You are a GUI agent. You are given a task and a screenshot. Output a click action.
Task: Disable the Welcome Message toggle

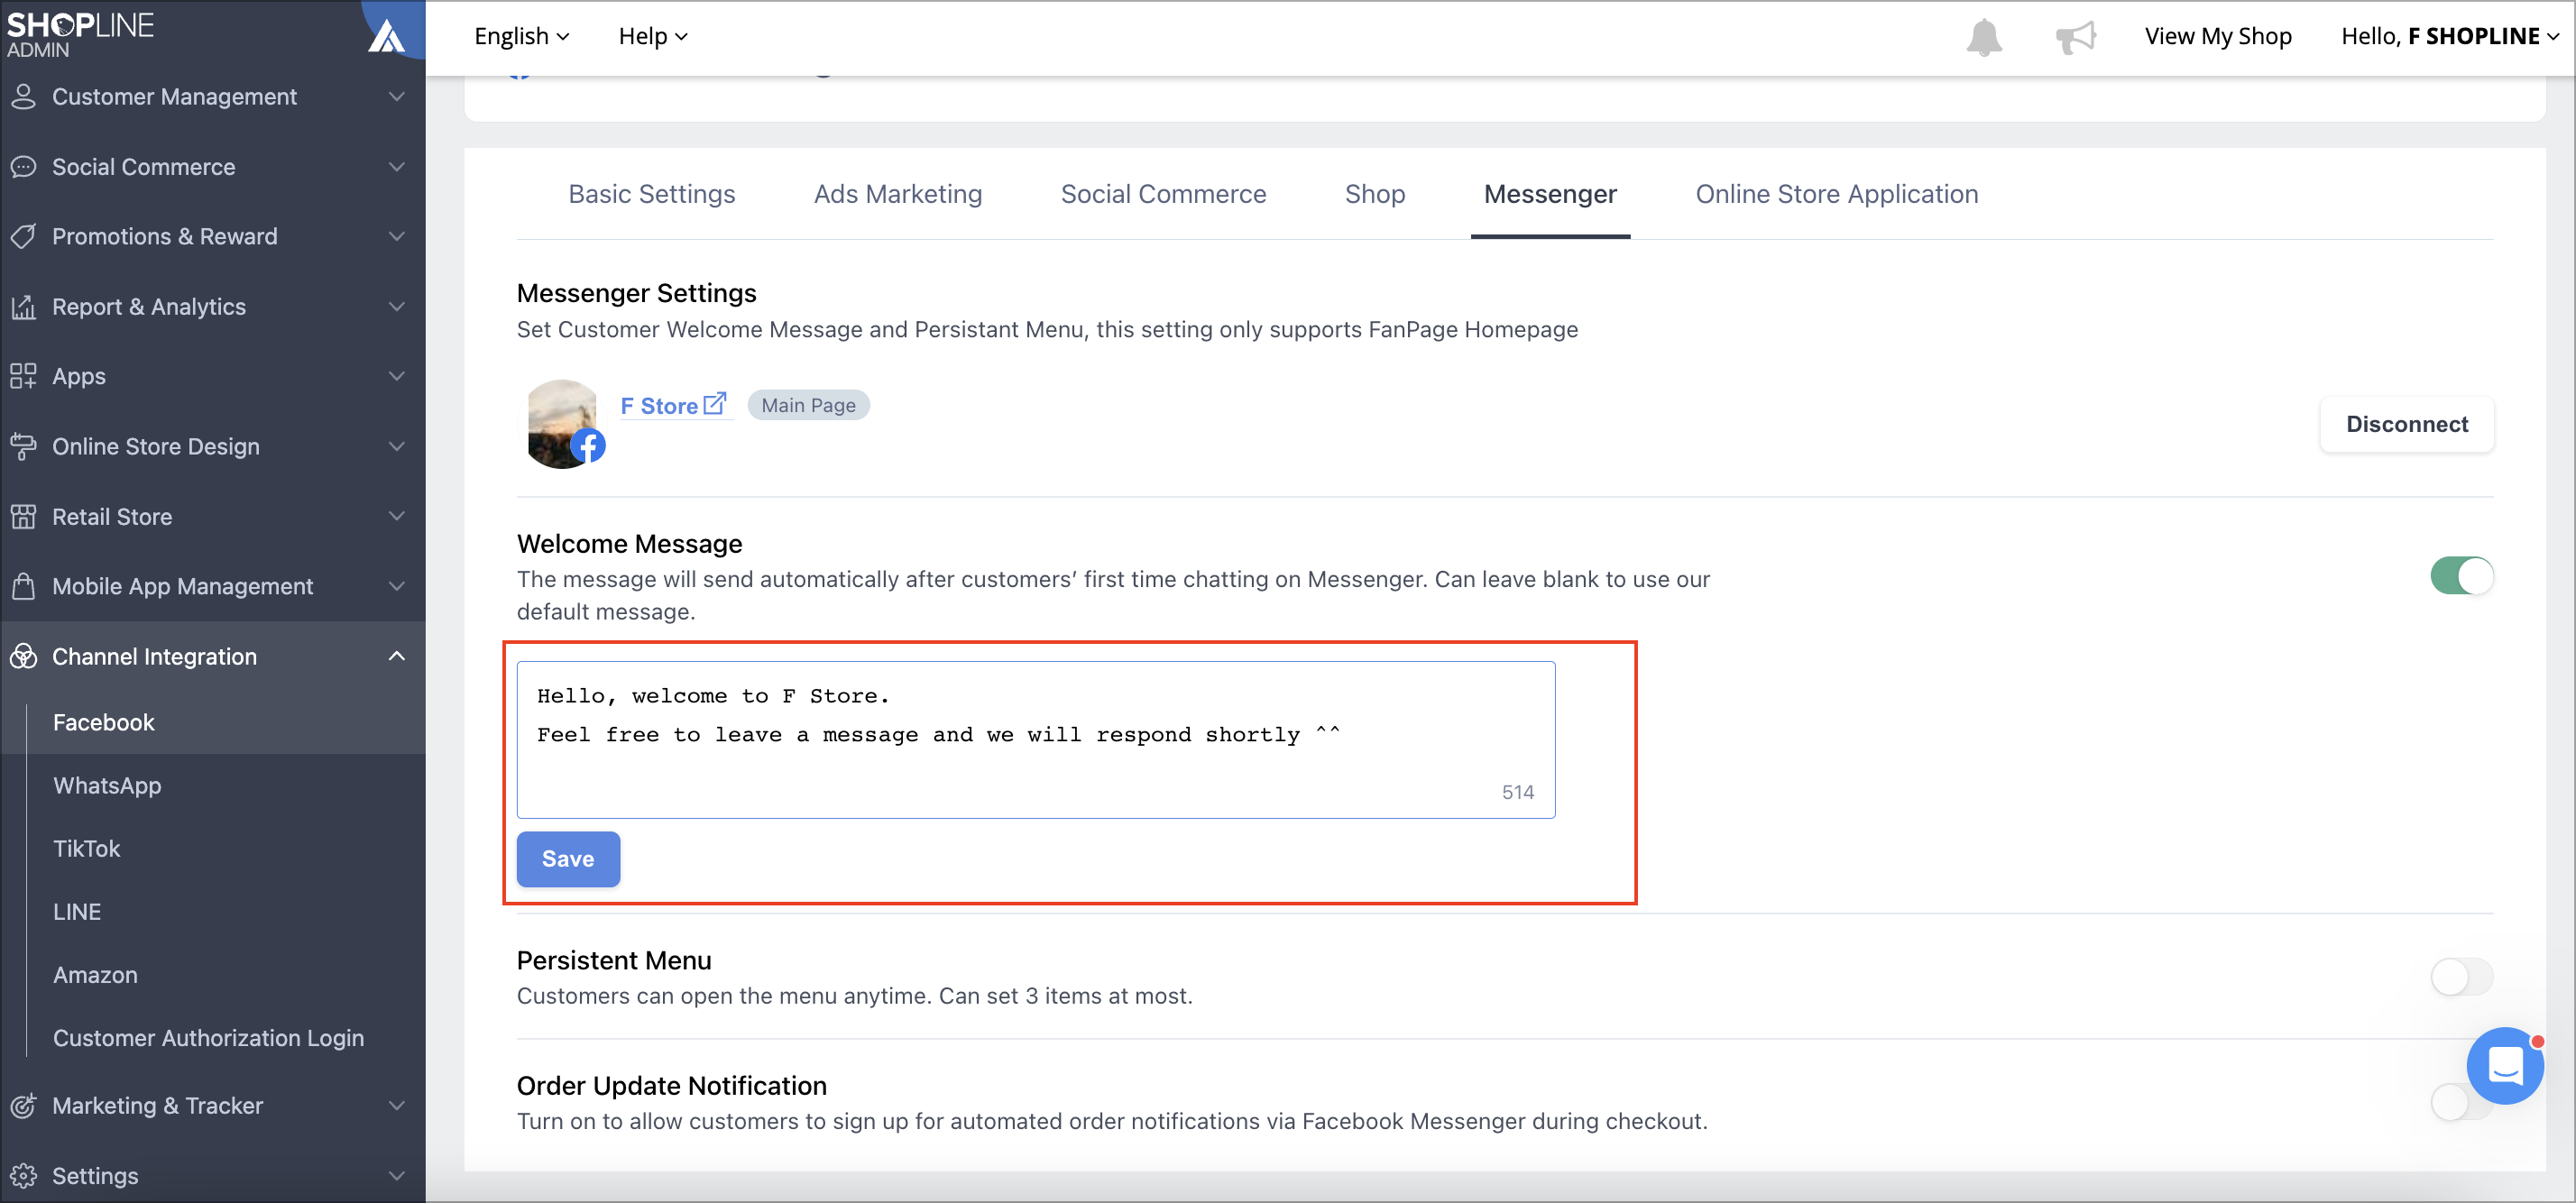point(2461,575)
